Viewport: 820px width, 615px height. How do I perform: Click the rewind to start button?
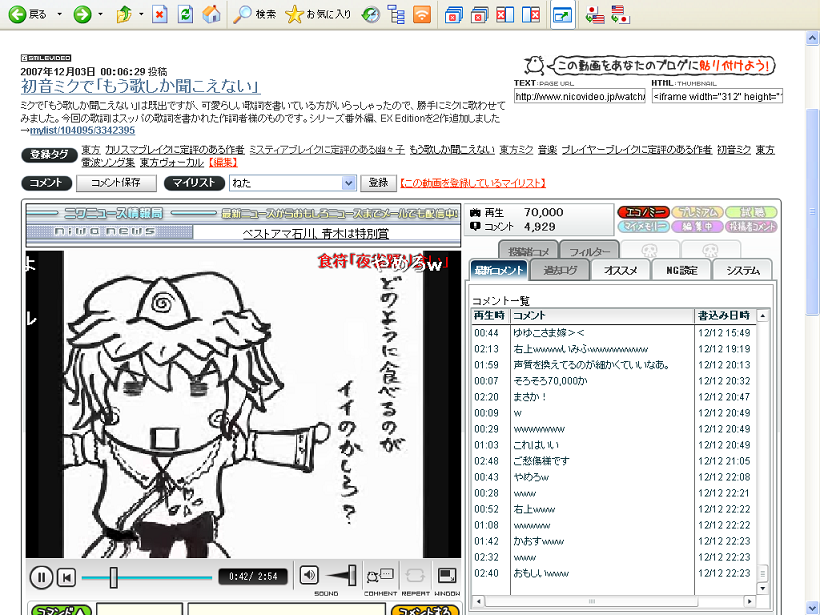pyautogui.click(x=66, y=577)
